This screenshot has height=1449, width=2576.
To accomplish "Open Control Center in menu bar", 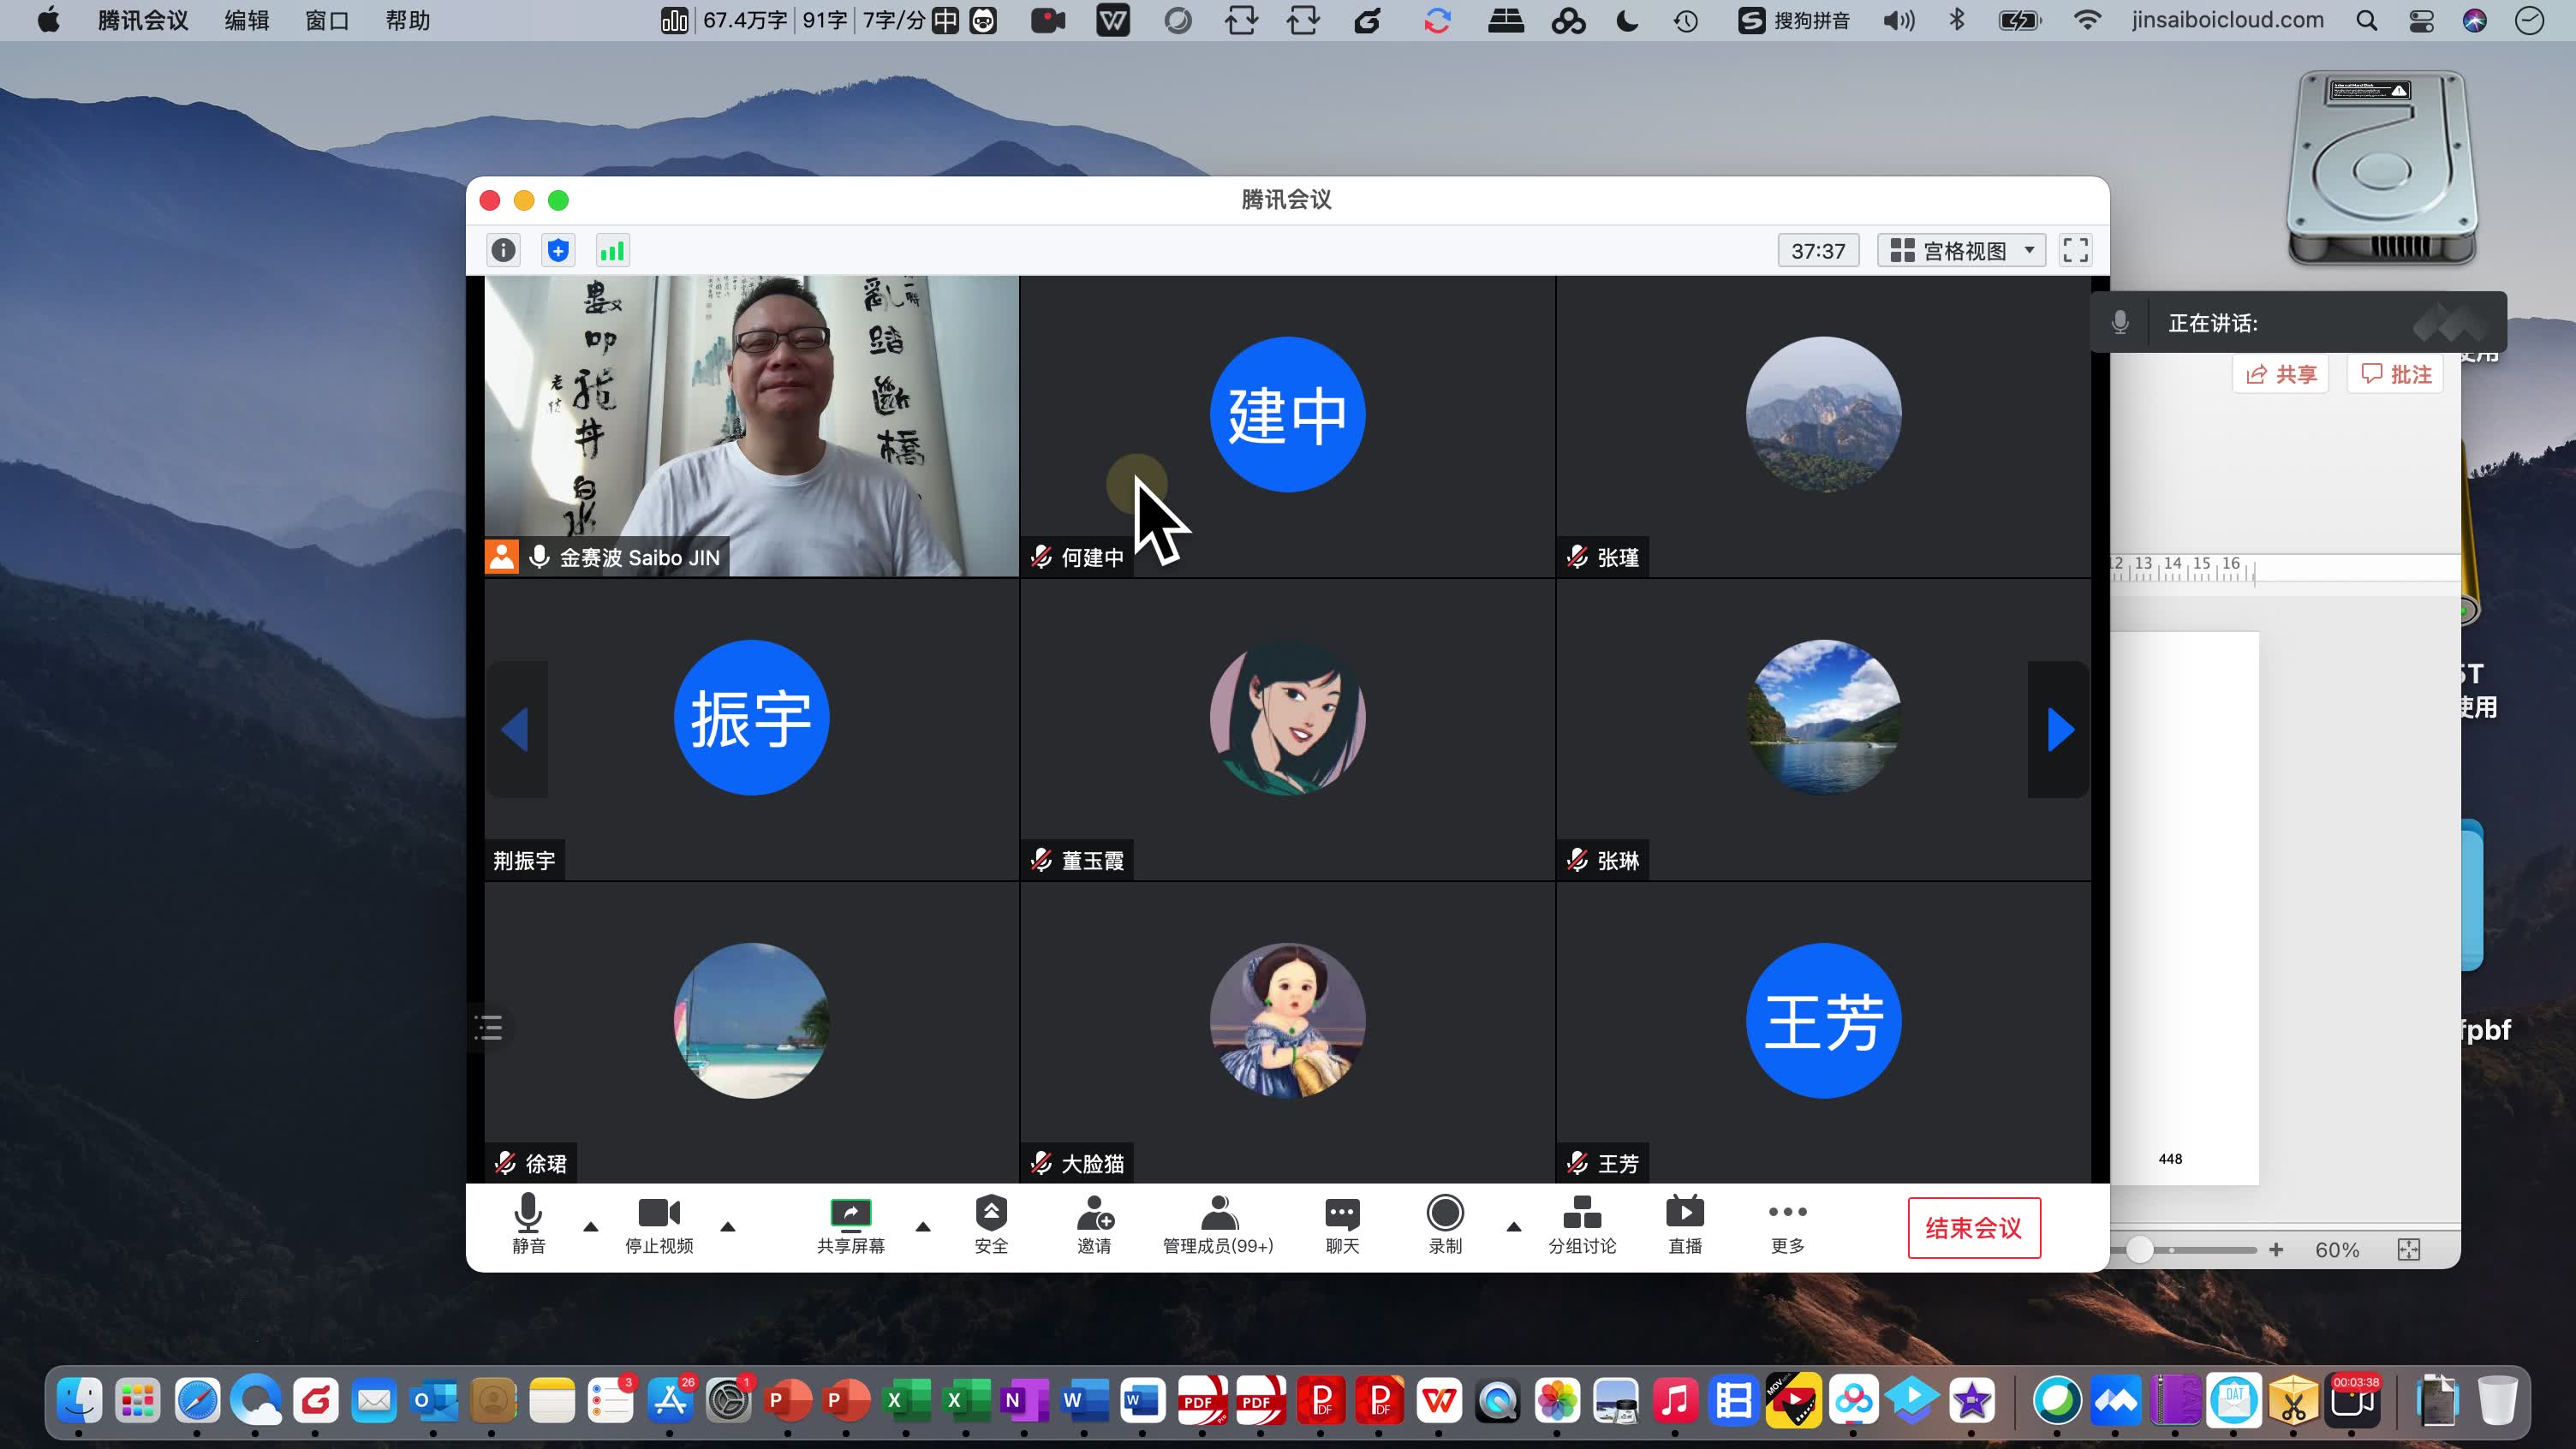I will click(x=2421, y=20).
